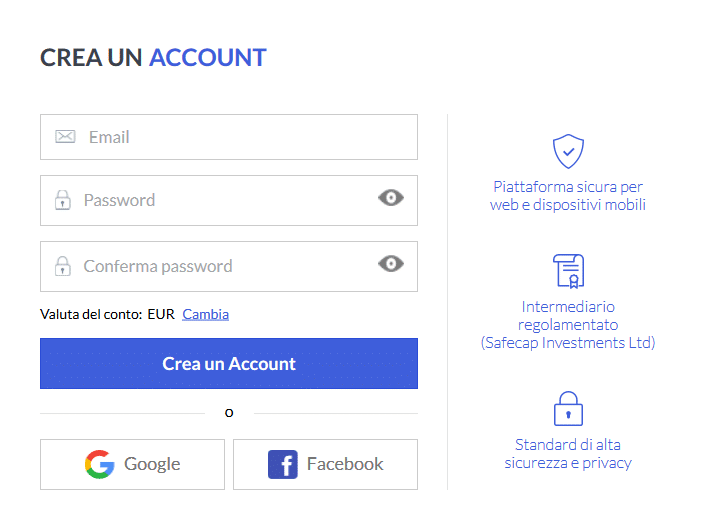
Task: Click the padlock icon beside Conferma password
Action: 63,266
